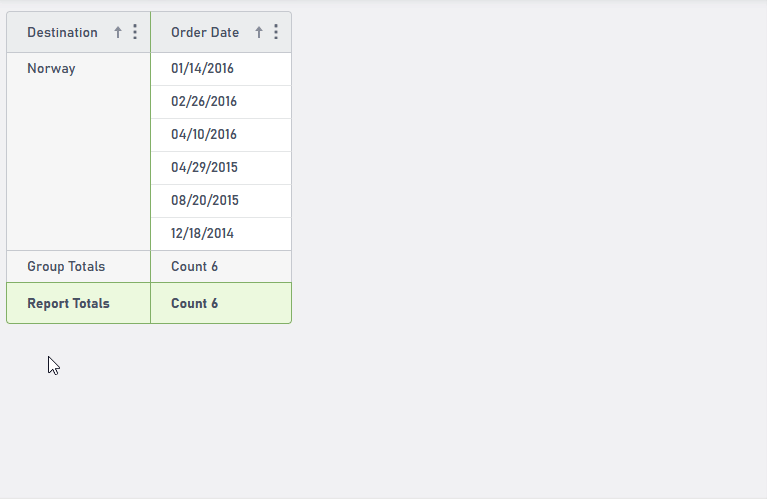
Task: Click divider between Destination and Order Date headers
Action: click(x=150, y=32)
